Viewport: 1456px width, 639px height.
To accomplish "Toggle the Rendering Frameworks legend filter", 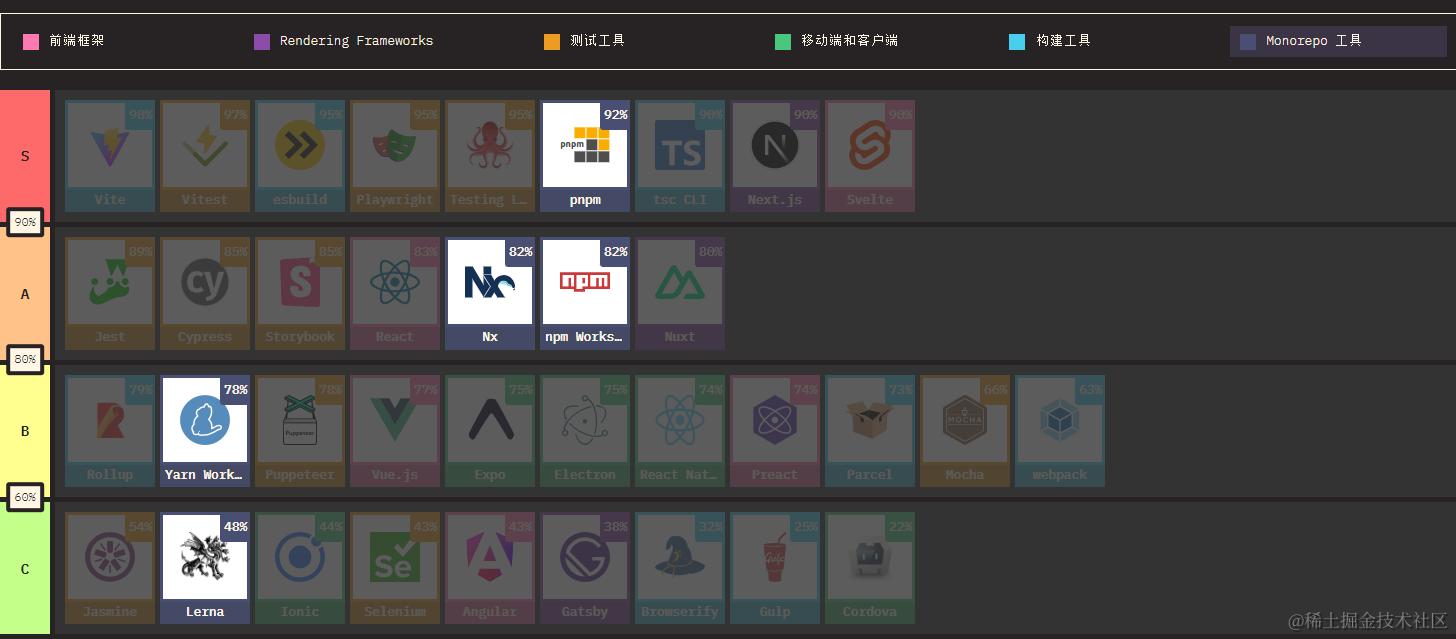I will [x=344, y=41].
